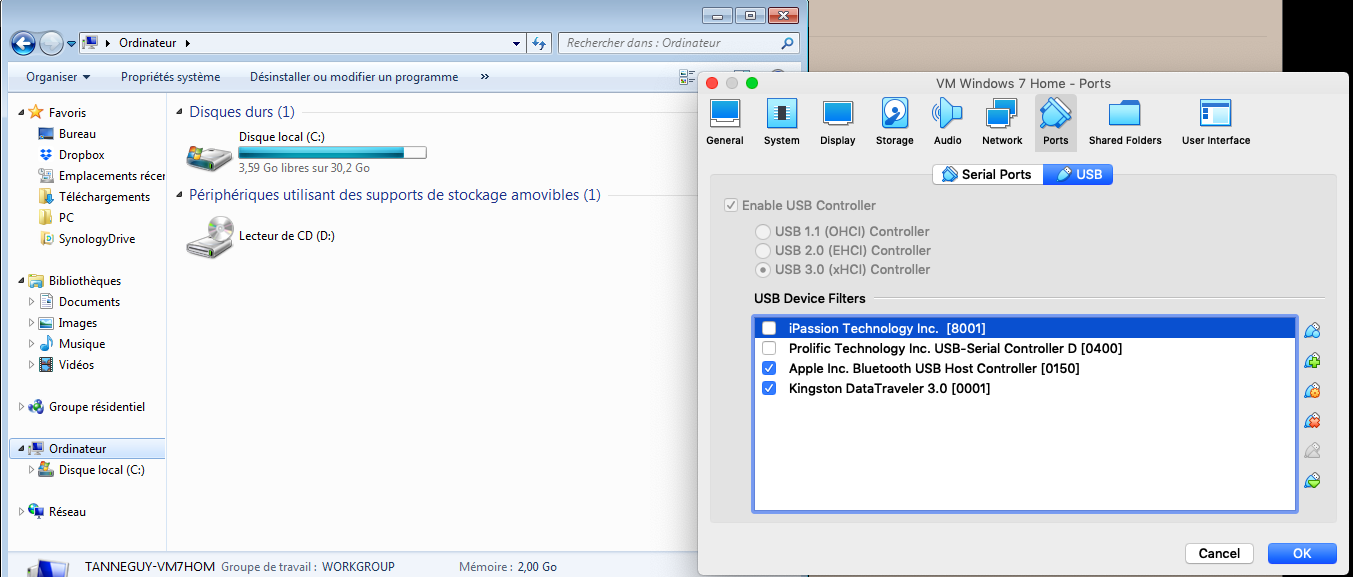Open Téléchargements in Favoris
The height and width of the screenshot is (577, 1353).
coord(93,197)
